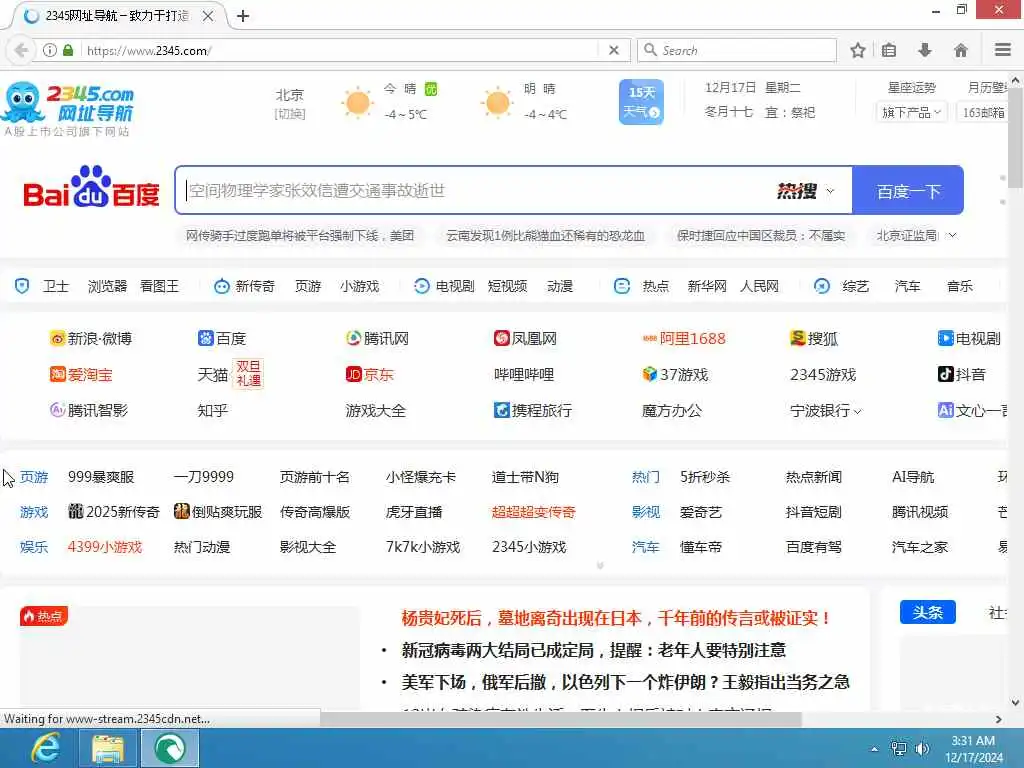The image size is (1024, 768).
Task: Show hidden tray icons arrow
Action: click(x=874, y=749)
